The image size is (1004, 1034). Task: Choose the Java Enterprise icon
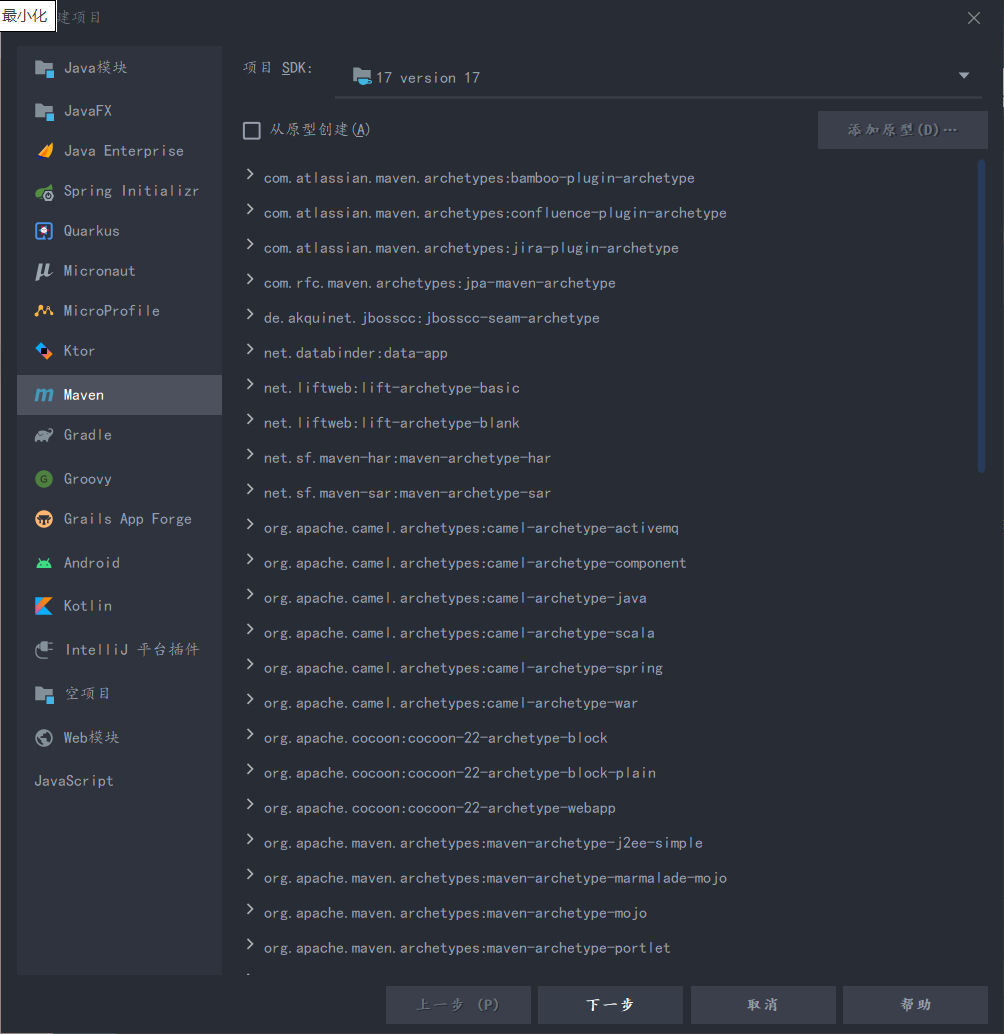[44, 151]
